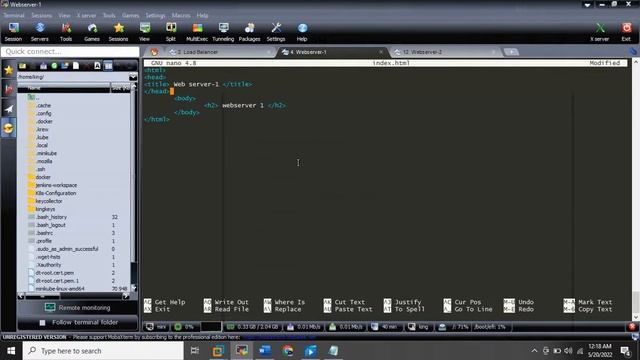The image size is (640, 360).
Task: Open the Macros menu
Action: (181, 15)
